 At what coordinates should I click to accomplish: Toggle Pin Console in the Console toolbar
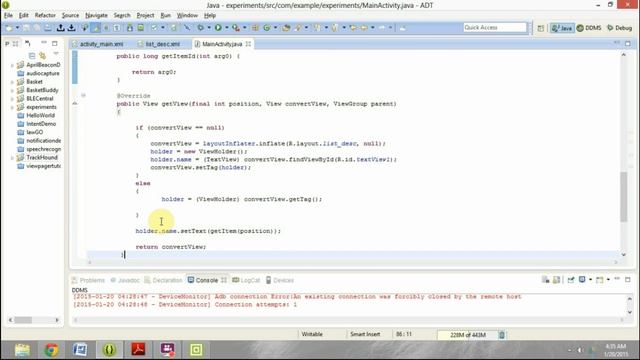571,280
